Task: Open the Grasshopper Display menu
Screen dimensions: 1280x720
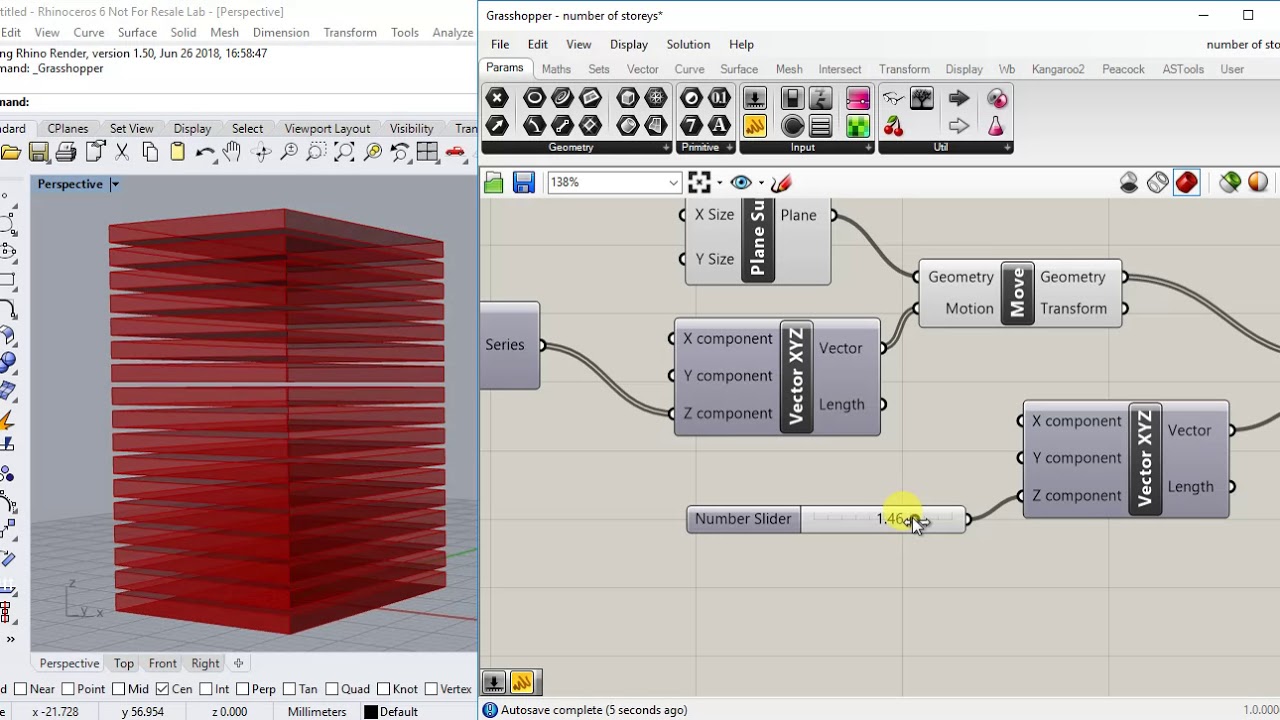Action: click(629, 44)
